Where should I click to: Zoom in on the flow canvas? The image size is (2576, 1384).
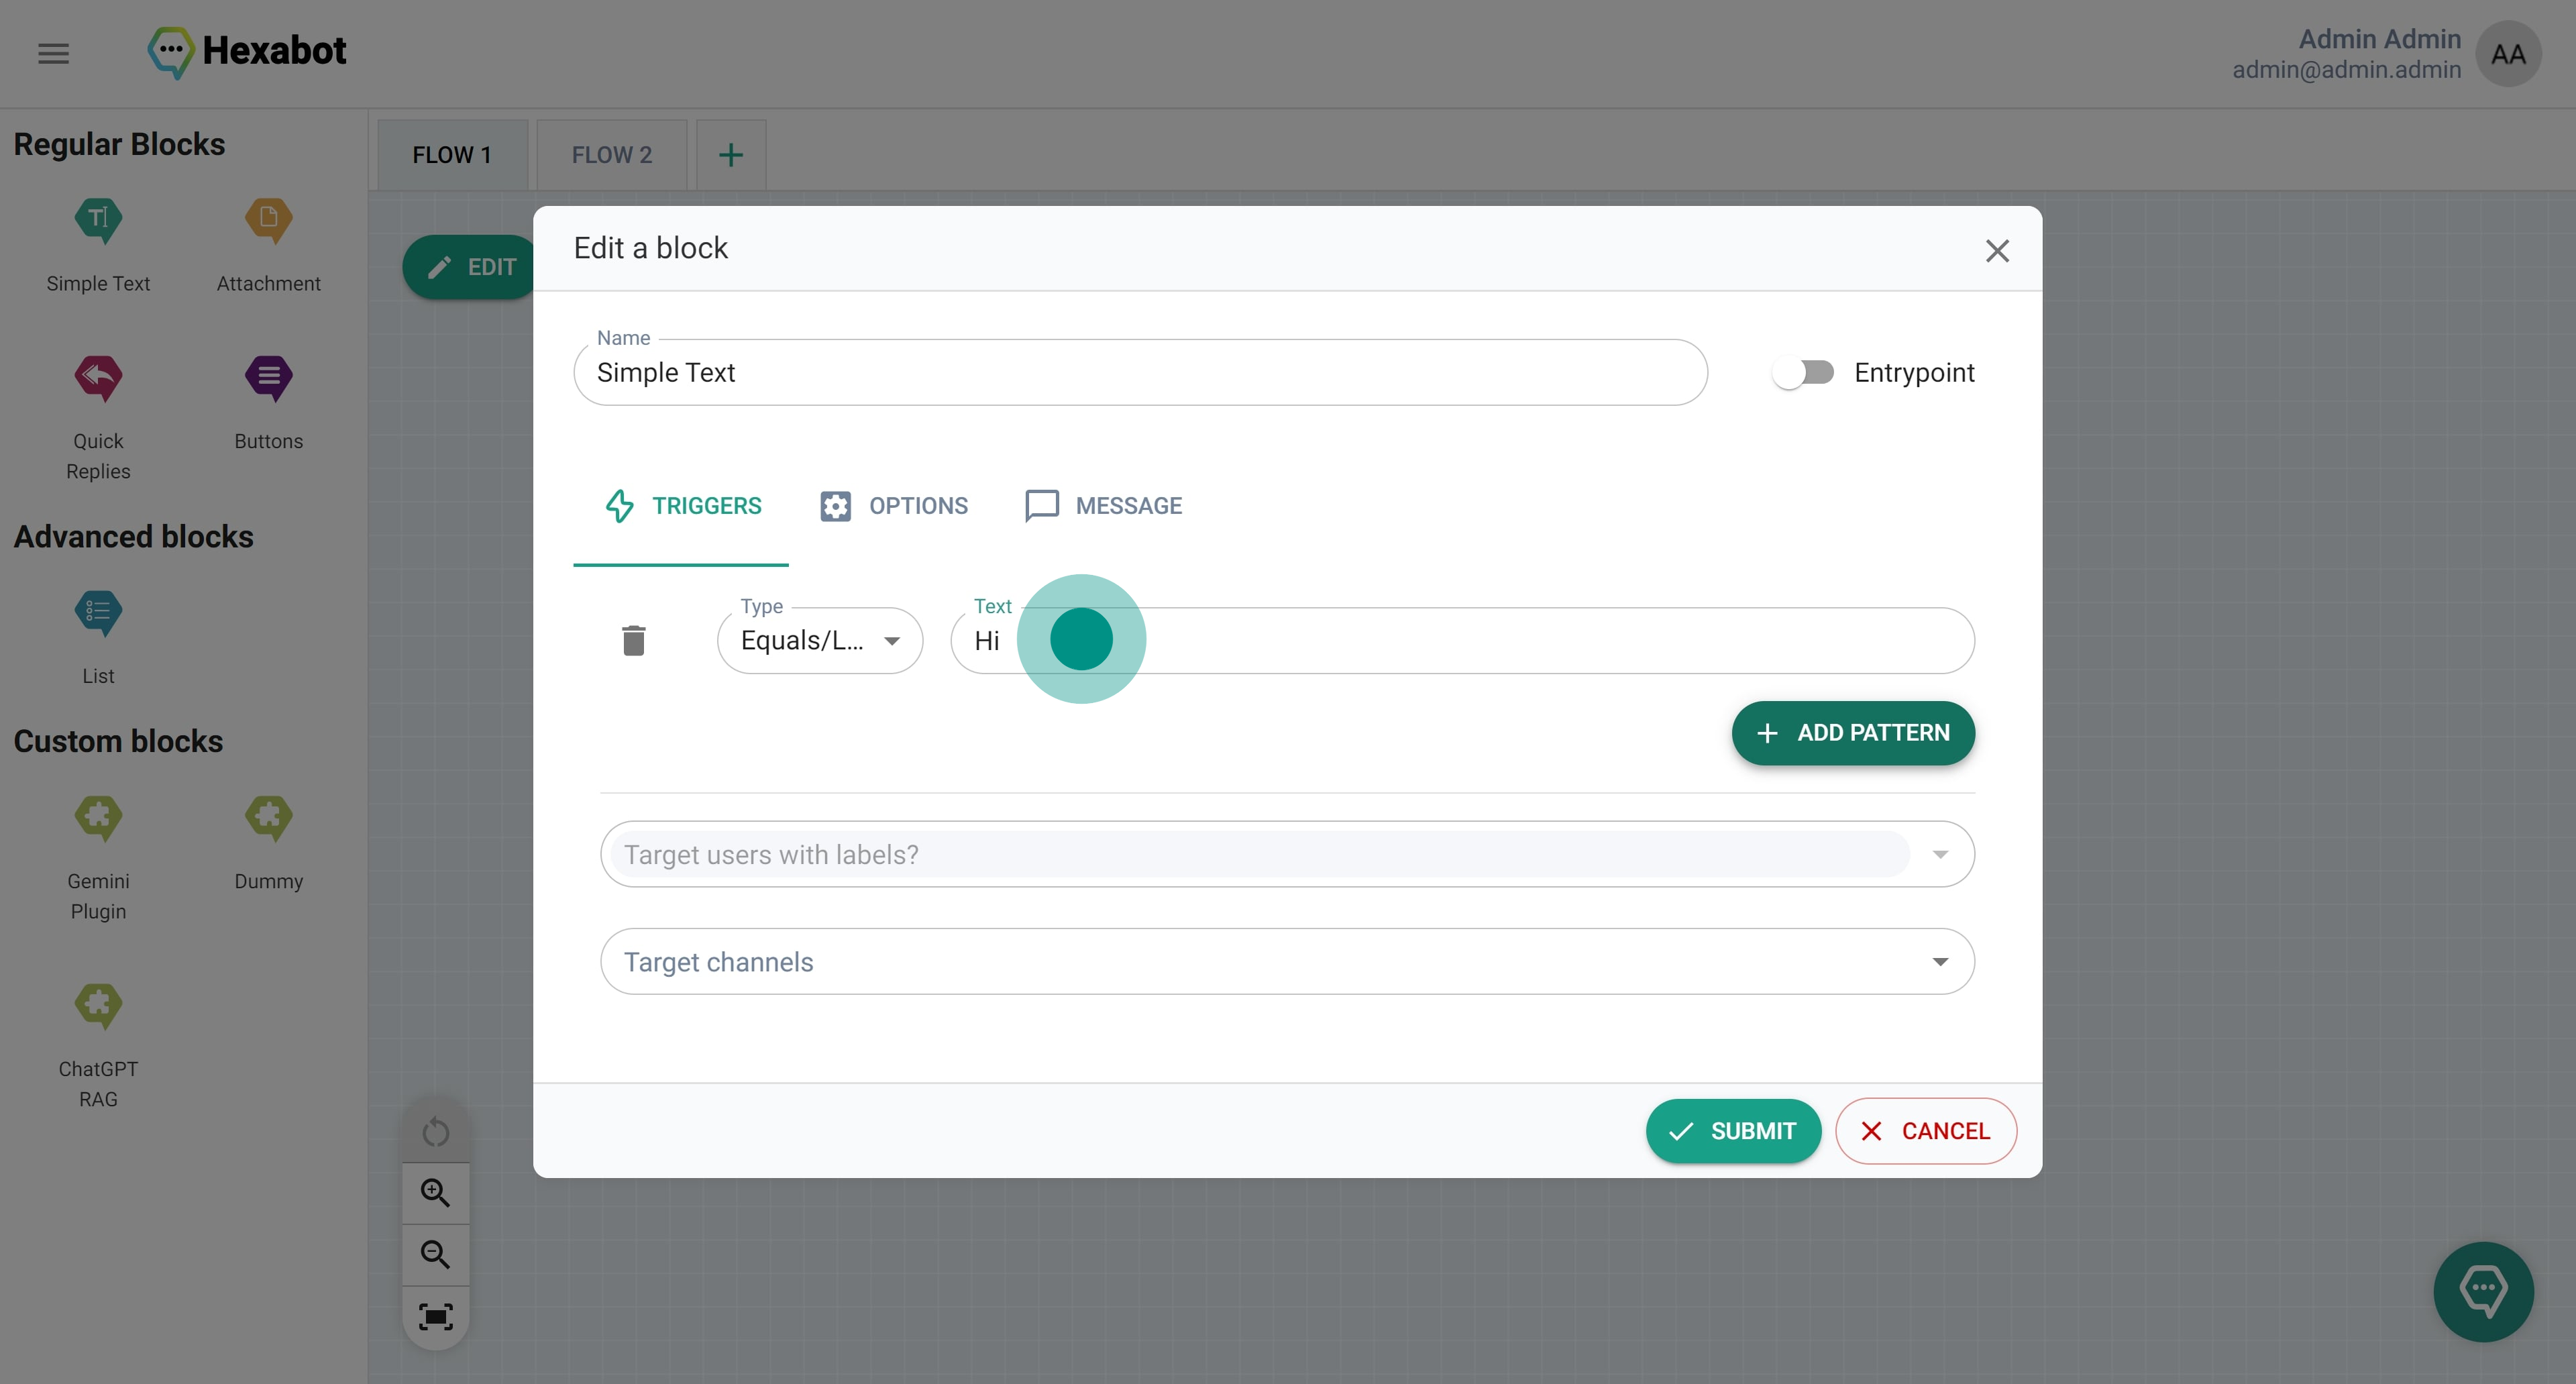[435, 1192]
